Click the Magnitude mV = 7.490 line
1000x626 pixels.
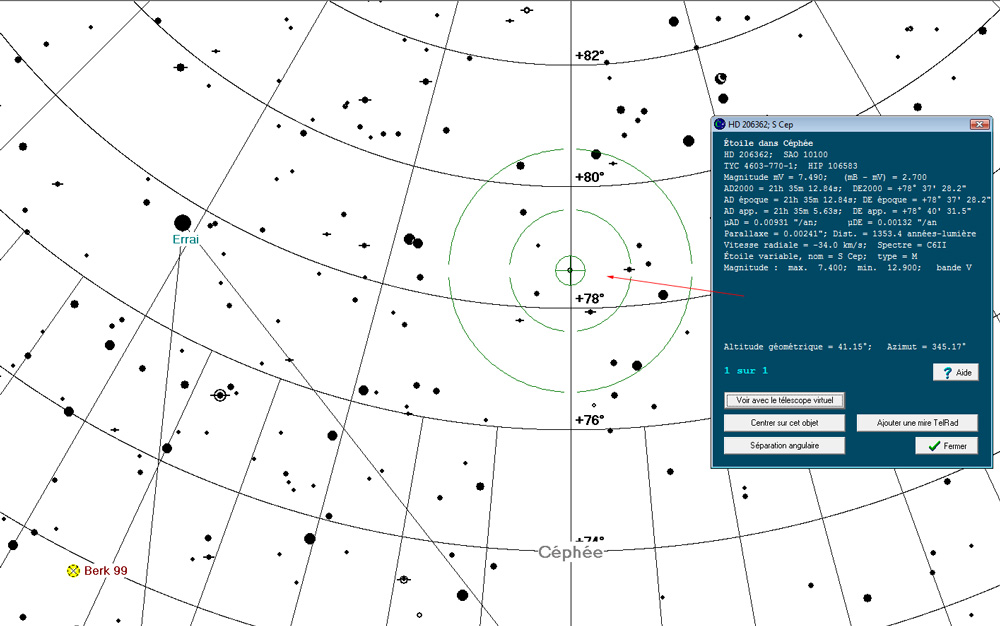point(825,177)
